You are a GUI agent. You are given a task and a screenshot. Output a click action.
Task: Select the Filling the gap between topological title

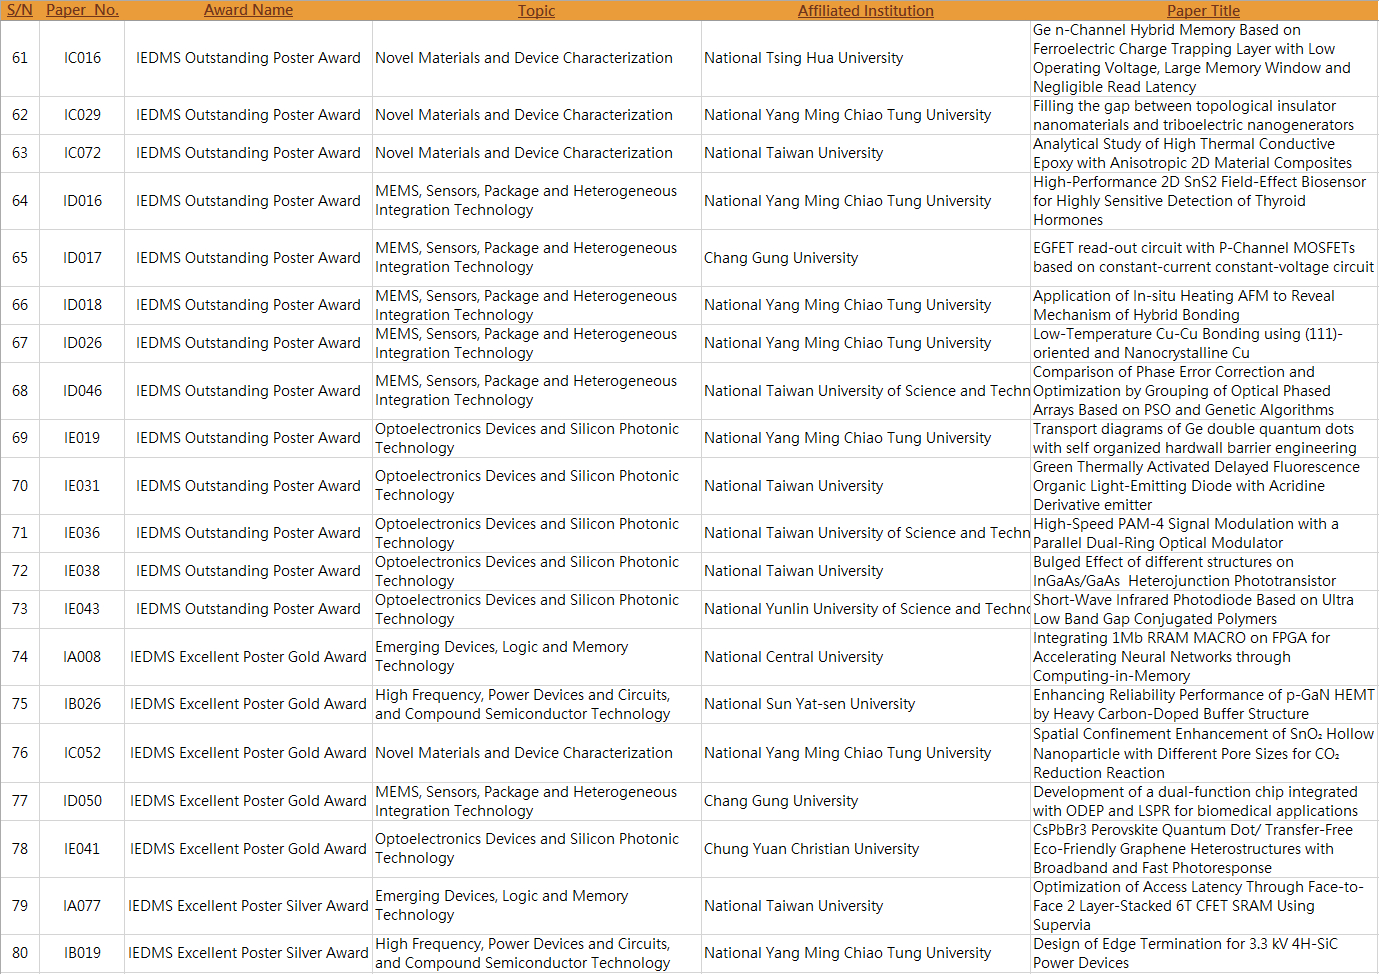tap(1204, 115)
